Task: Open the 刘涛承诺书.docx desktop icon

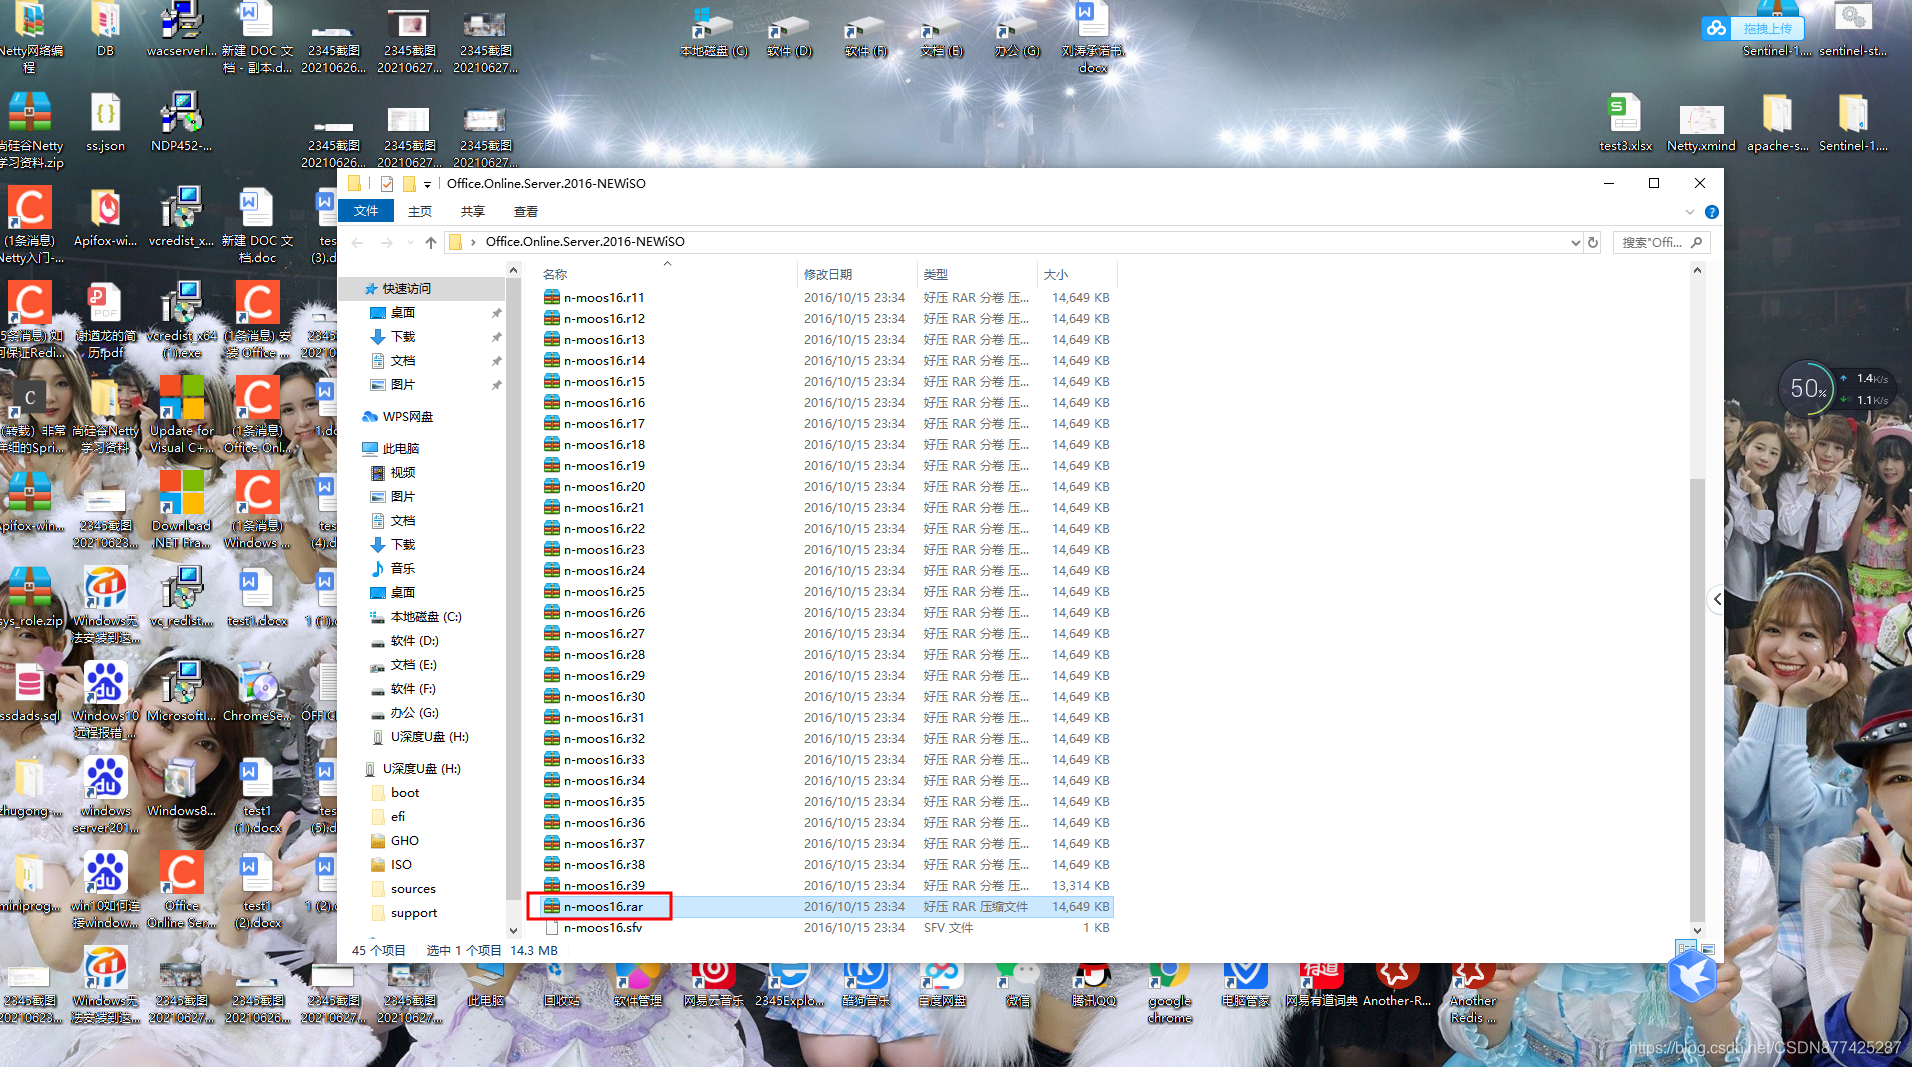Action: coord(1092,38)
